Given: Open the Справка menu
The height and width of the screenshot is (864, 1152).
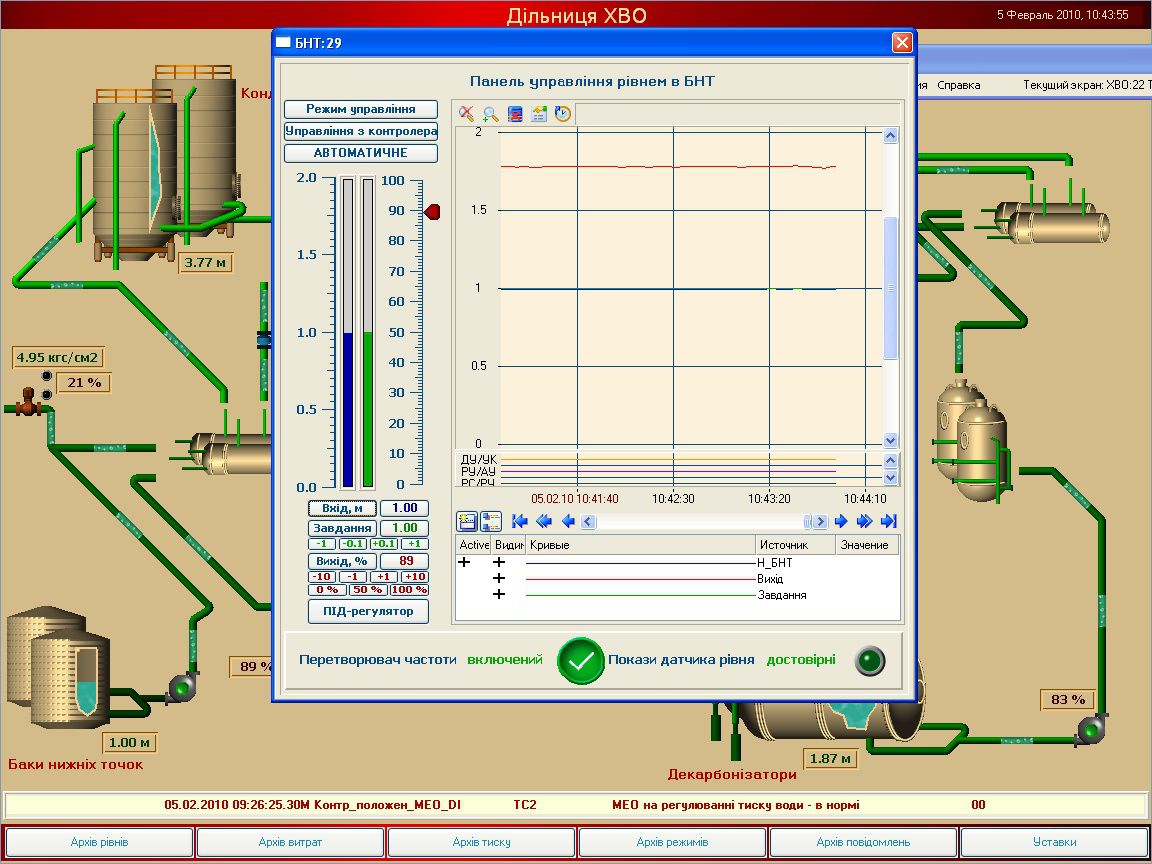Looking at the screenshot, I should click(958, 85).
